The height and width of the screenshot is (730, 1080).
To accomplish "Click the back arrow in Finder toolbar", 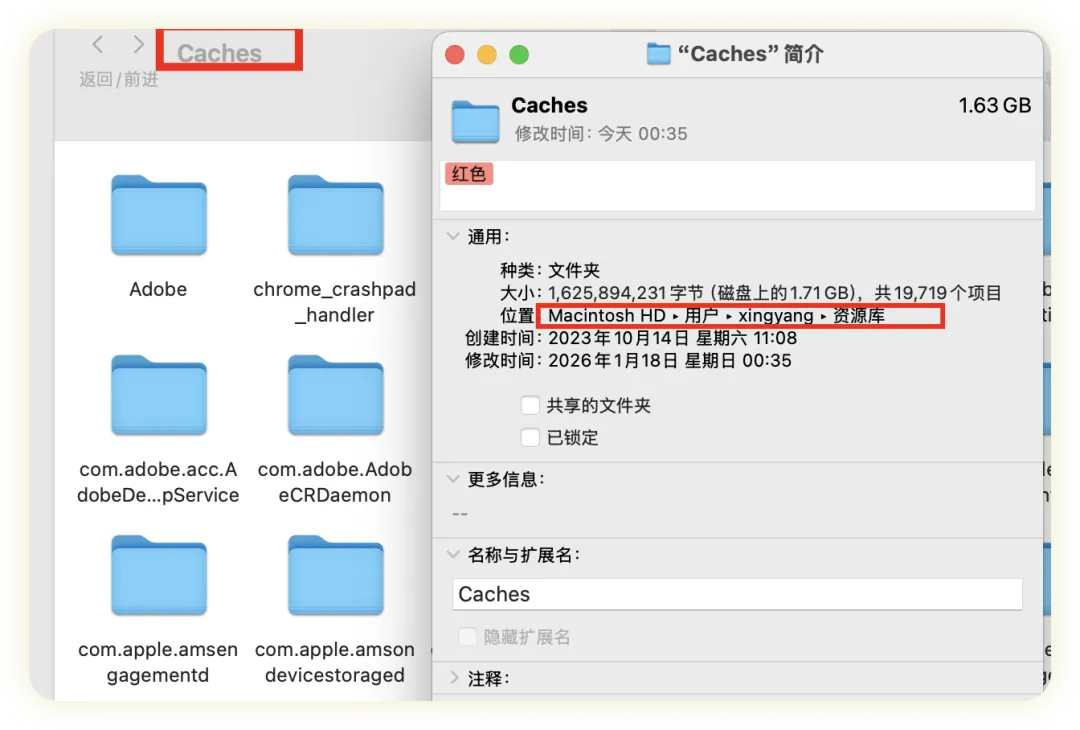I will pyautogui.click(x=98, y=45).
